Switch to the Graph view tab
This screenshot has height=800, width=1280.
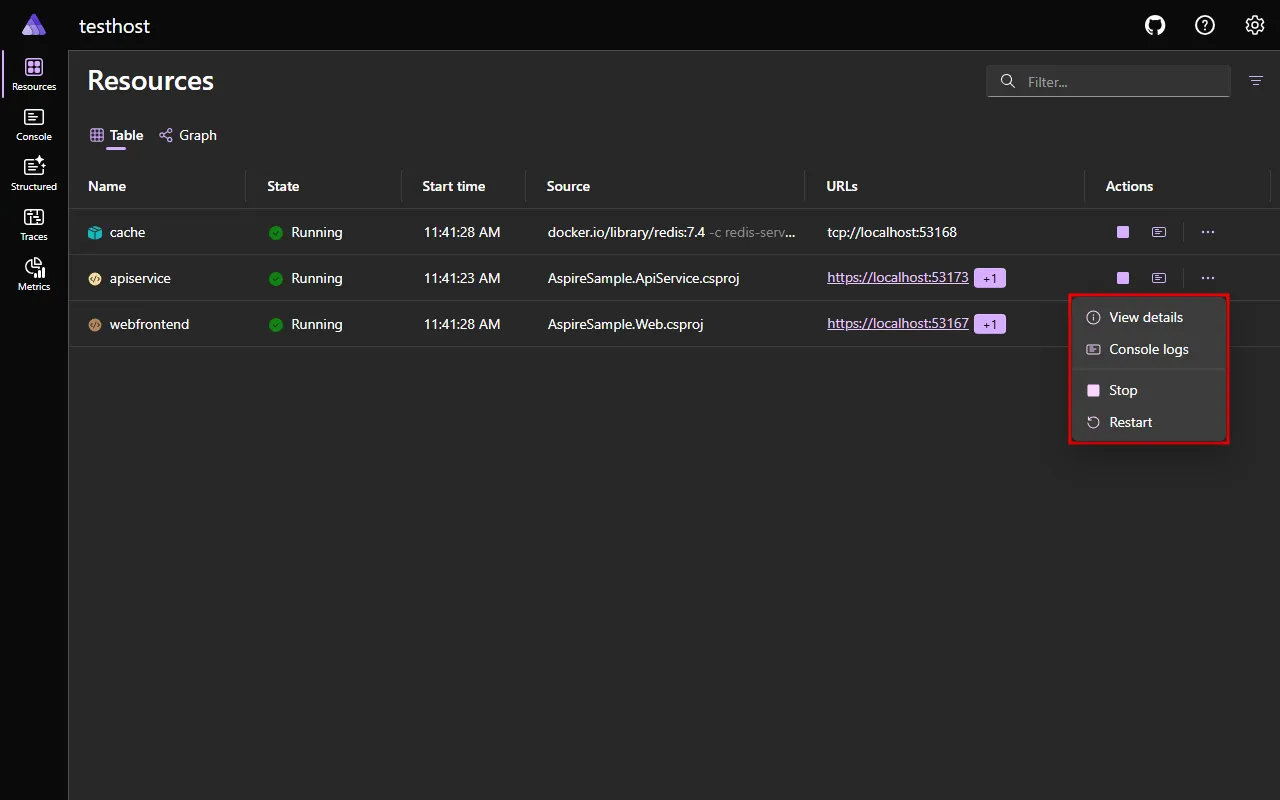(x=188, y=135)
